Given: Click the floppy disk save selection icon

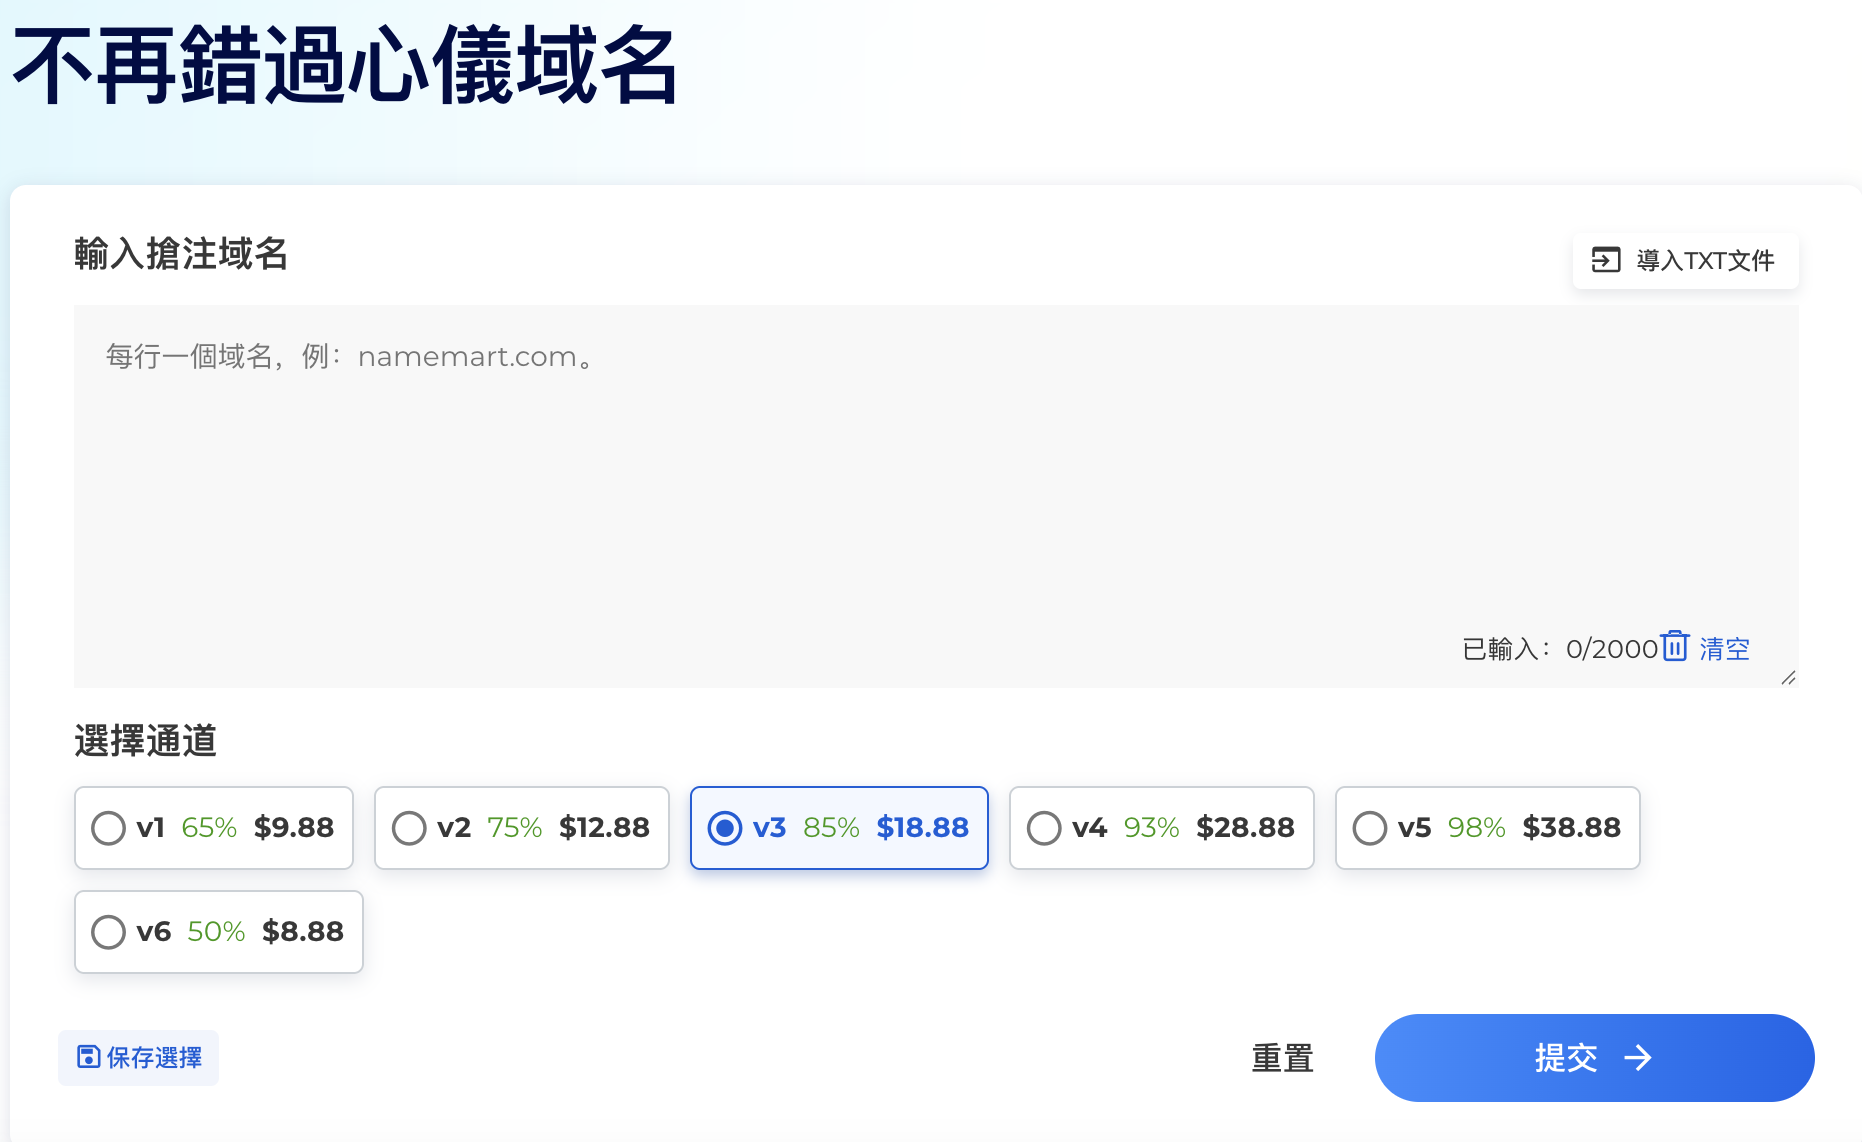Looking at the screenshot, I should (x=89, y=1057).
